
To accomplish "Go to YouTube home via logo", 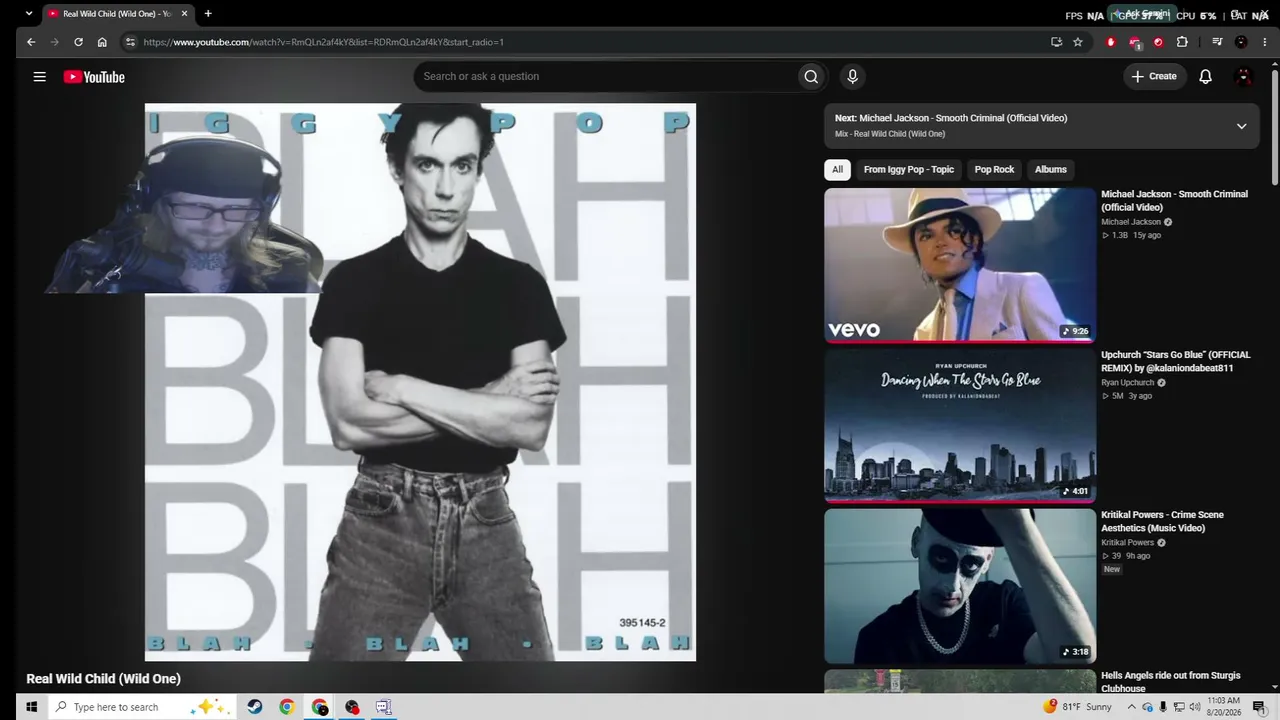I will pos(94,77).
